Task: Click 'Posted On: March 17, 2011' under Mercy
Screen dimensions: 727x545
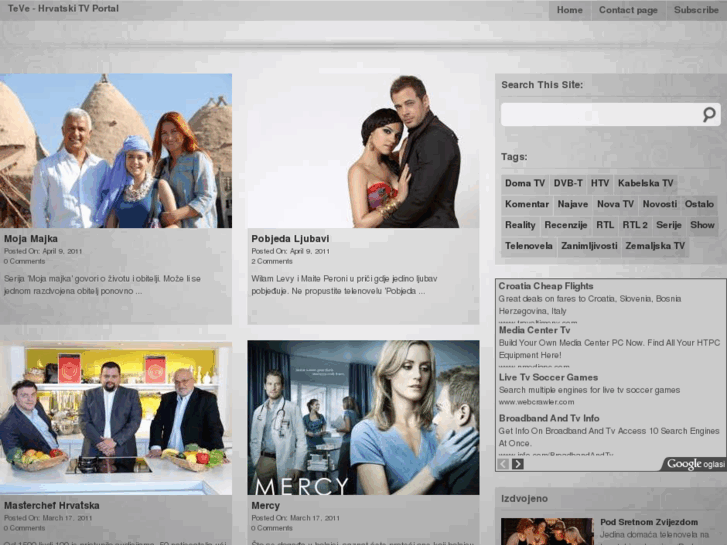Action: 295,518
